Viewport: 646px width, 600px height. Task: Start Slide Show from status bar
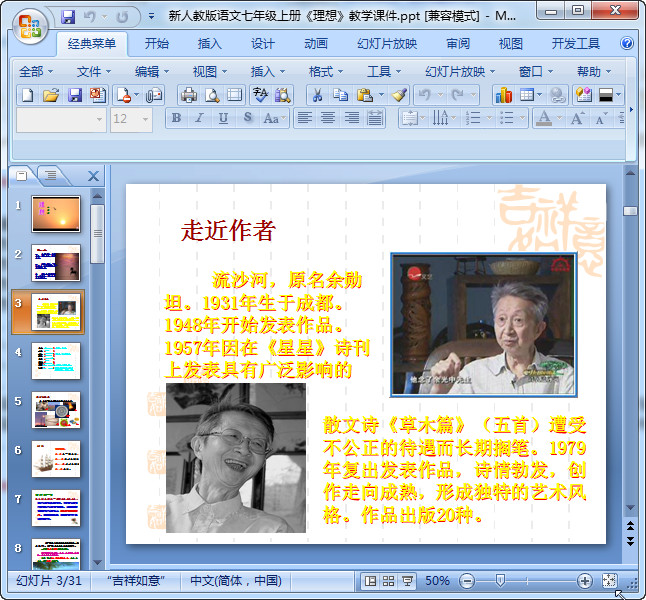407,581
